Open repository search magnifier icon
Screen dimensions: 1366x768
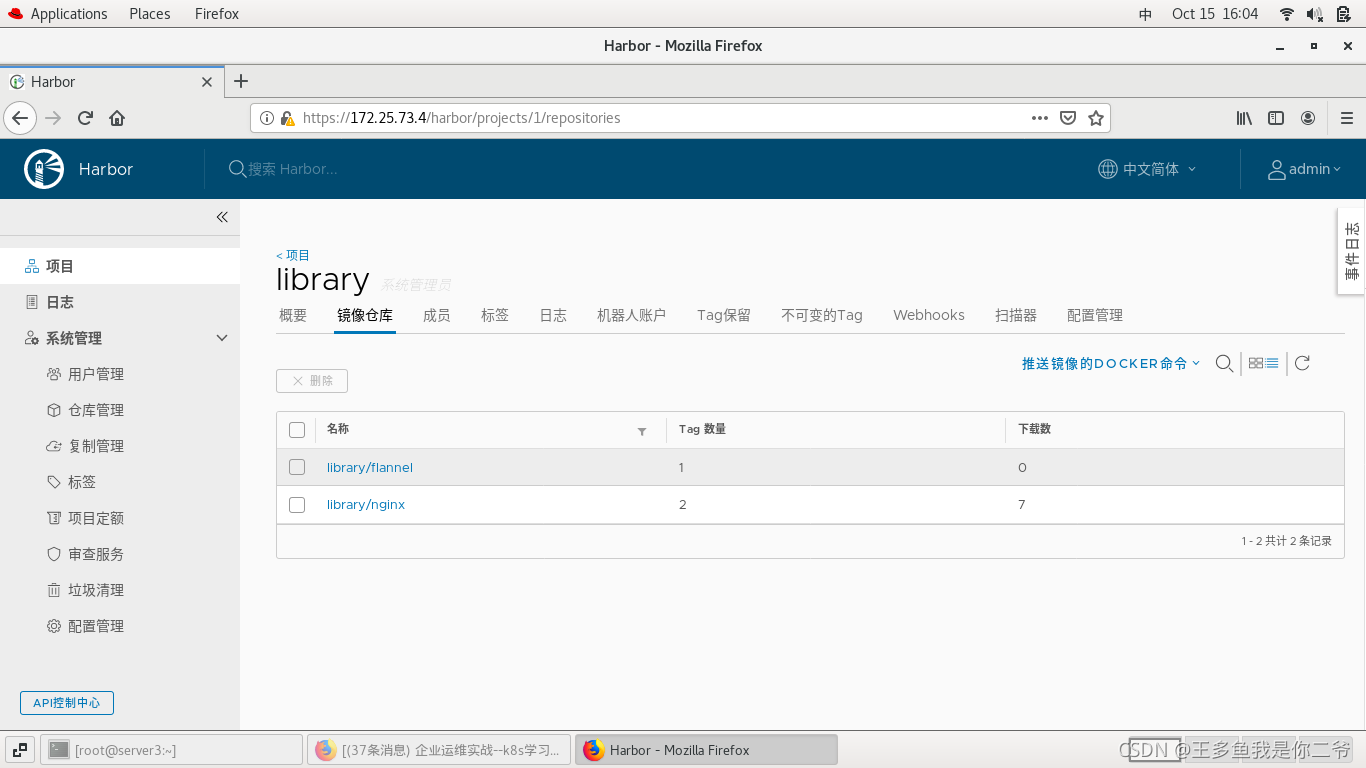[x=1224, y=363]
